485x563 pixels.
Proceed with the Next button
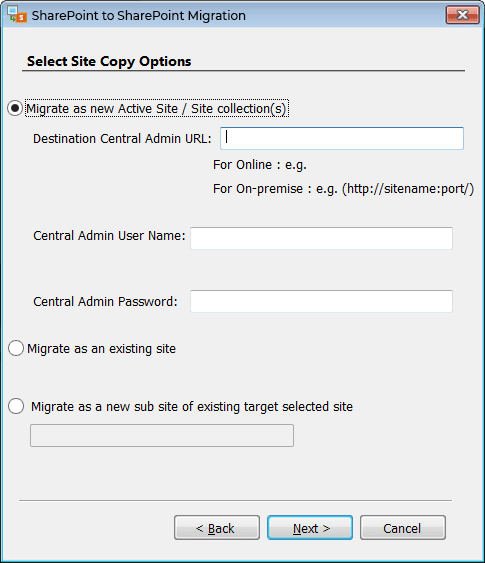(x=310, y=528)
